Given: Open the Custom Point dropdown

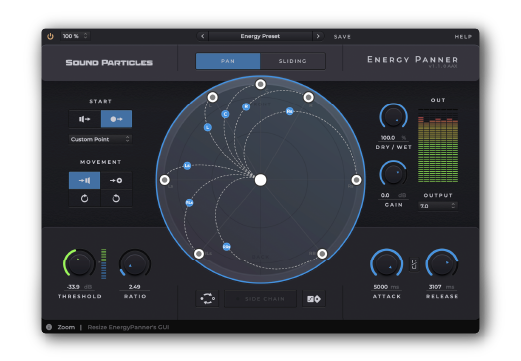Looking at the screenshot, I should [x=100, y=139].
